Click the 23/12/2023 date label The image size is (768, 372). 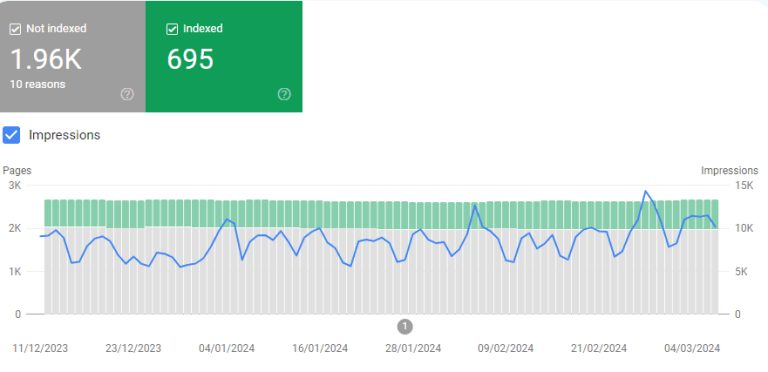point(133,349)
